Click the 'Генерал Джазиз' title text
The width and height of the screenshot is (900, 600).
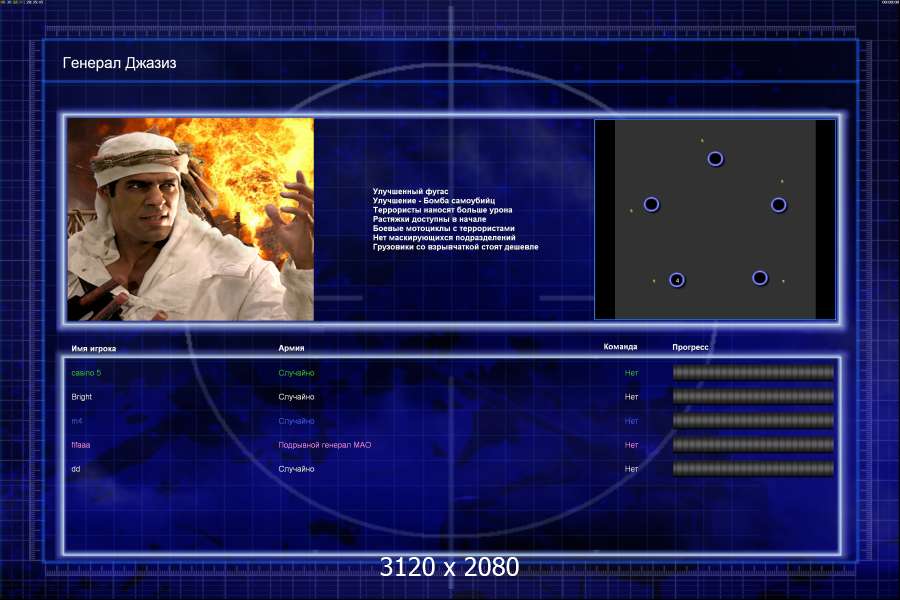pyautogui.click(x=120, y=63)
